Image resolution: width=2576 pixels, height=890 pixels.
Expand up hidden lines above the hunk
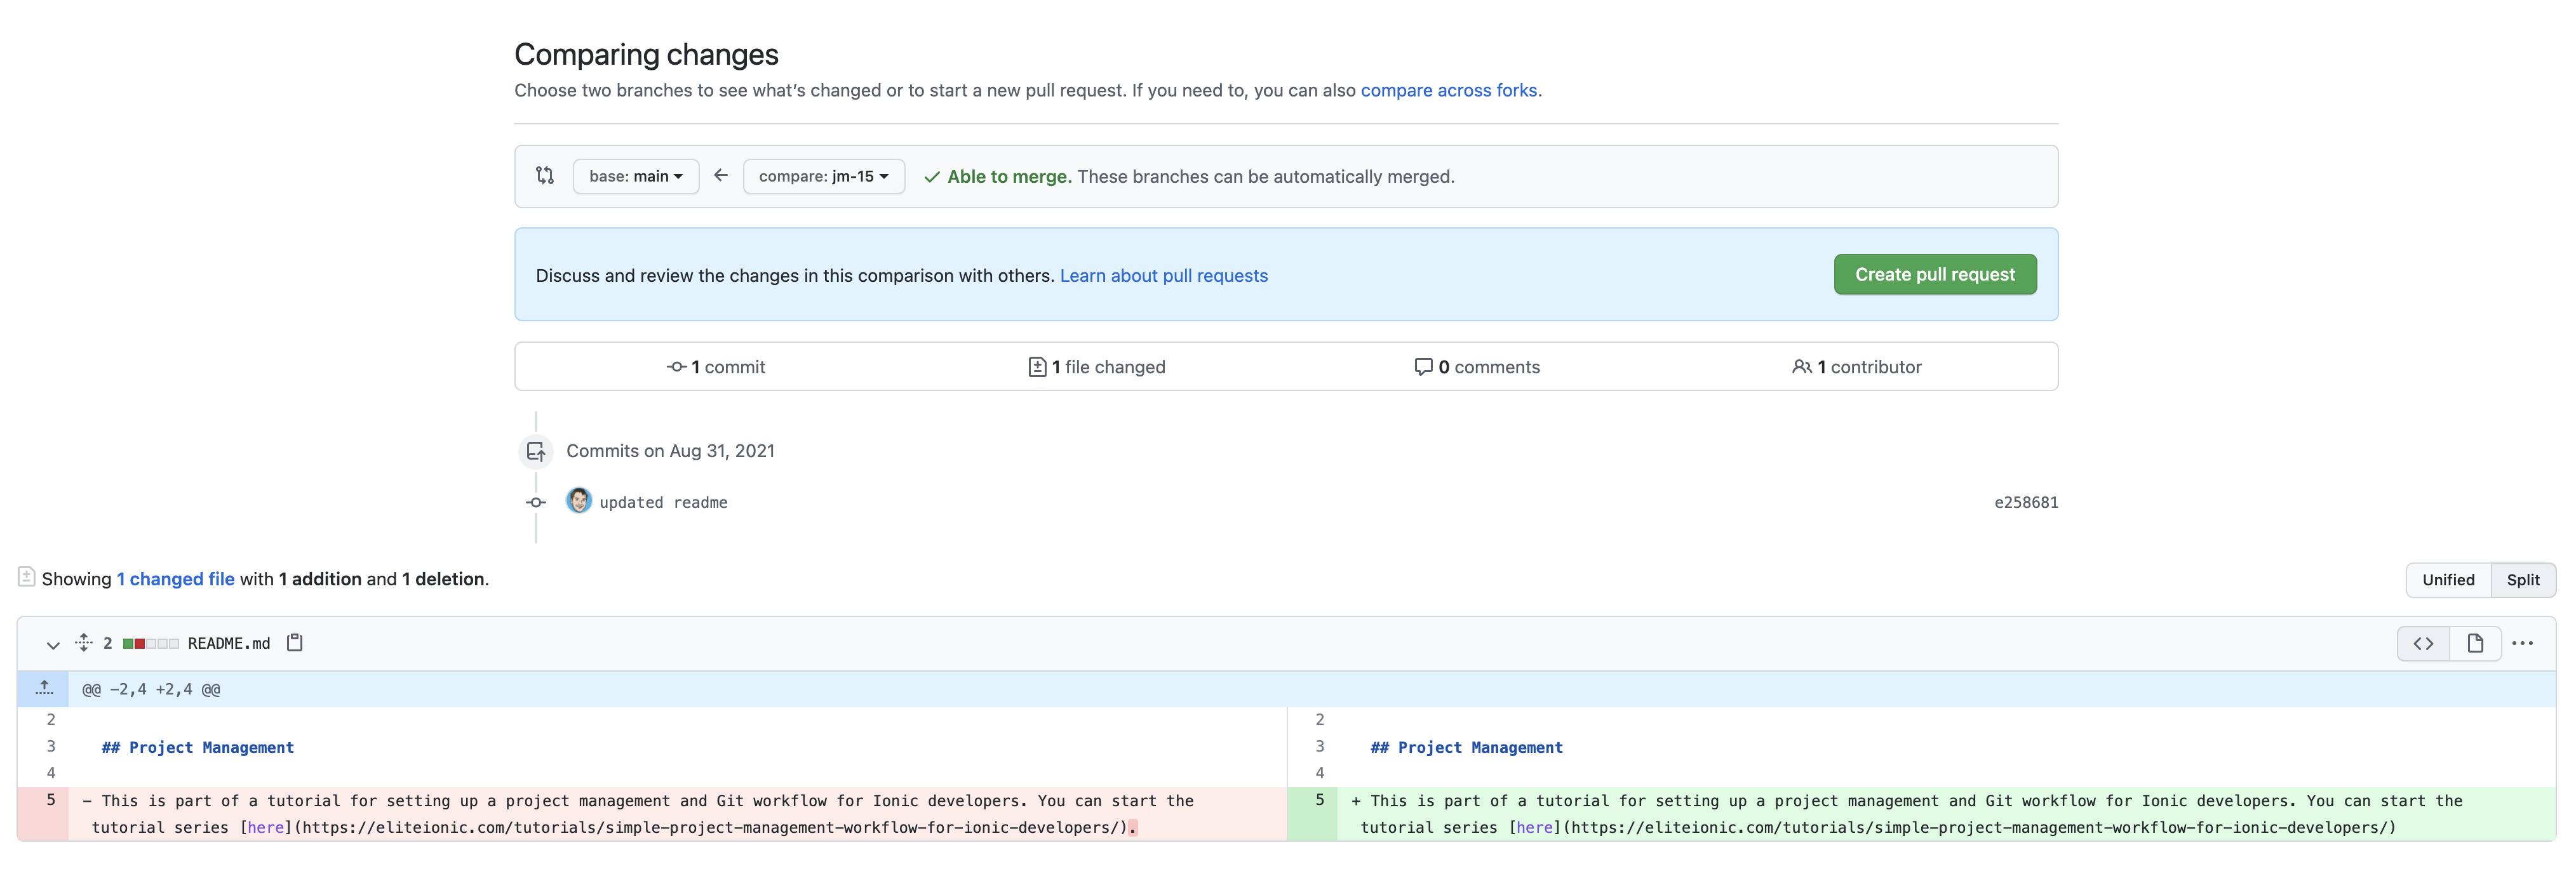pyautogui.click(x=43, y=689)
